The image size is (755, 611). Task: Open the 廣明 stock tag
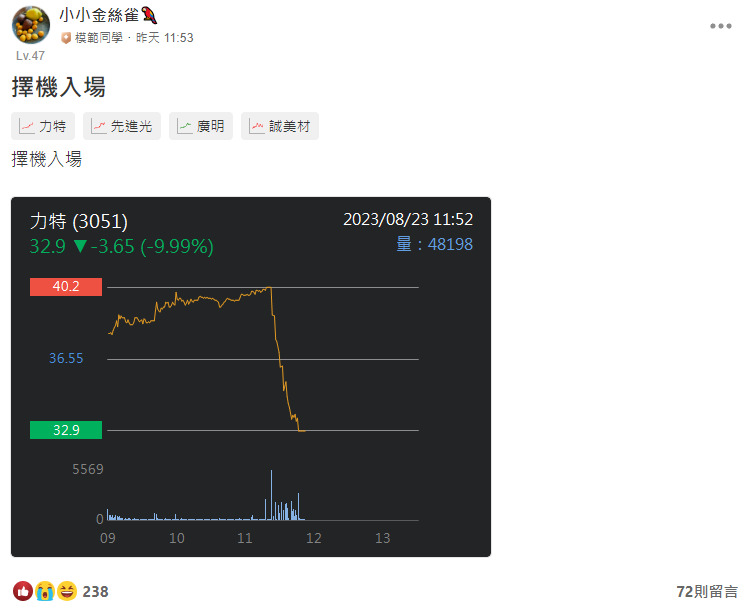point(201,126)
